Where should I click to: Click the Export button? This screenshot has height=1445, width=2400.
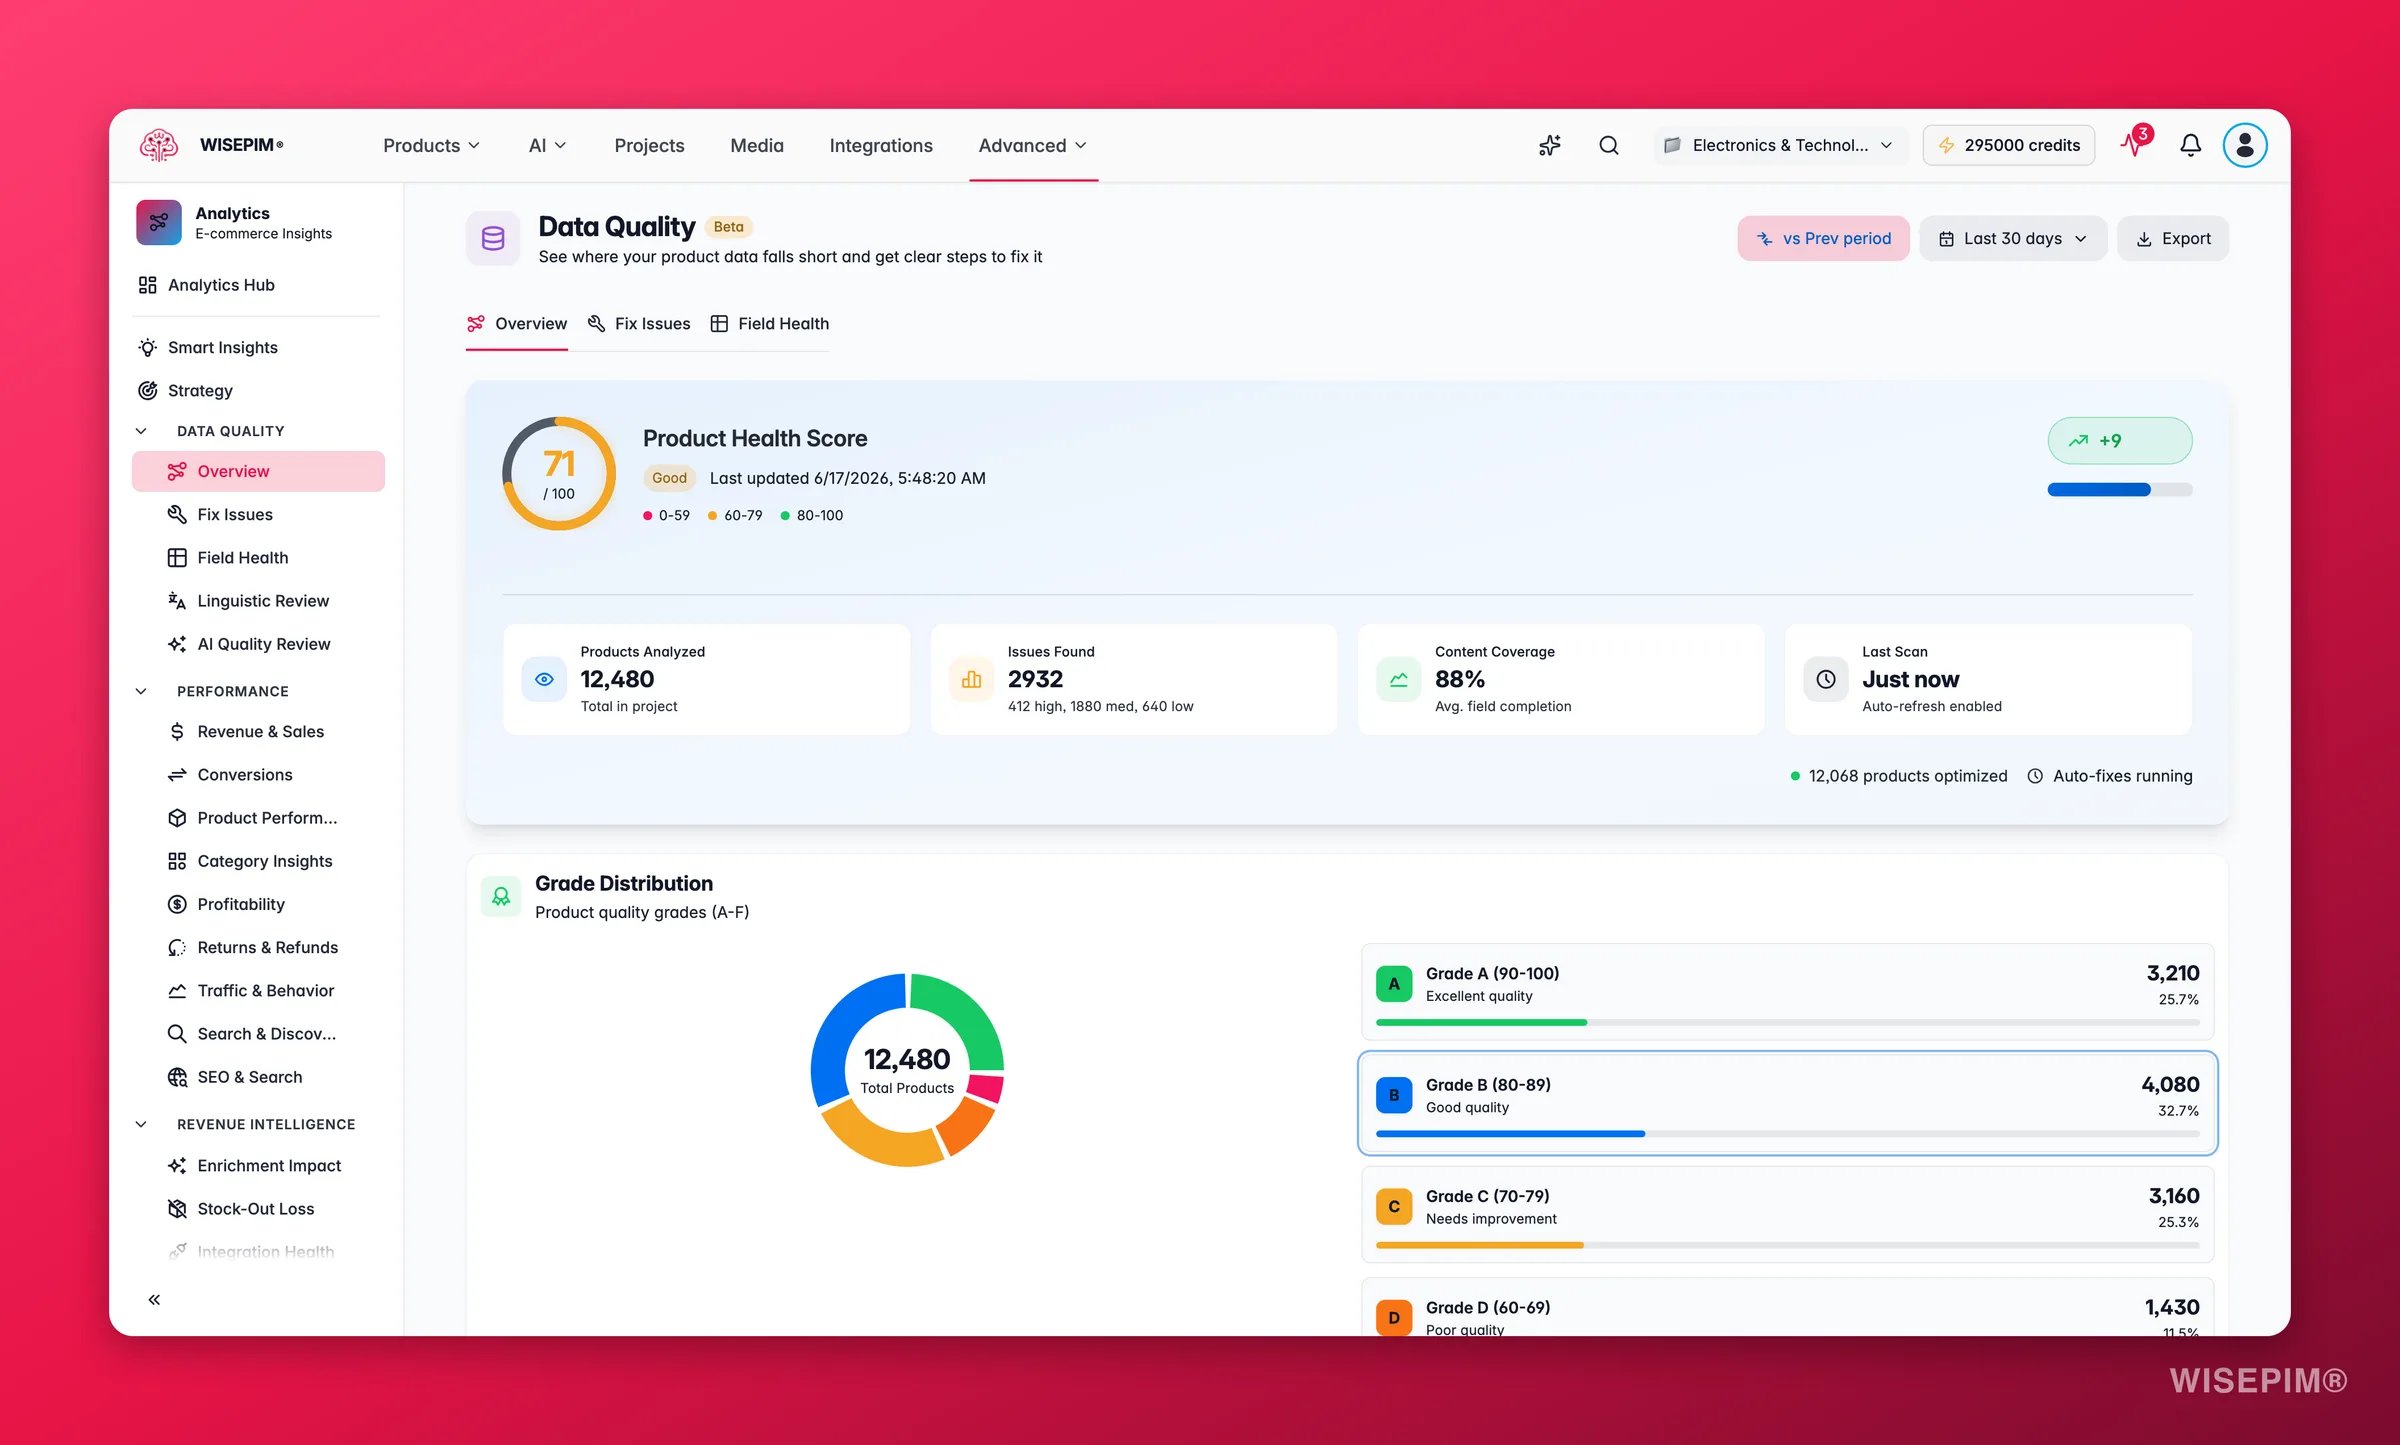click(x=2173, y=238)
